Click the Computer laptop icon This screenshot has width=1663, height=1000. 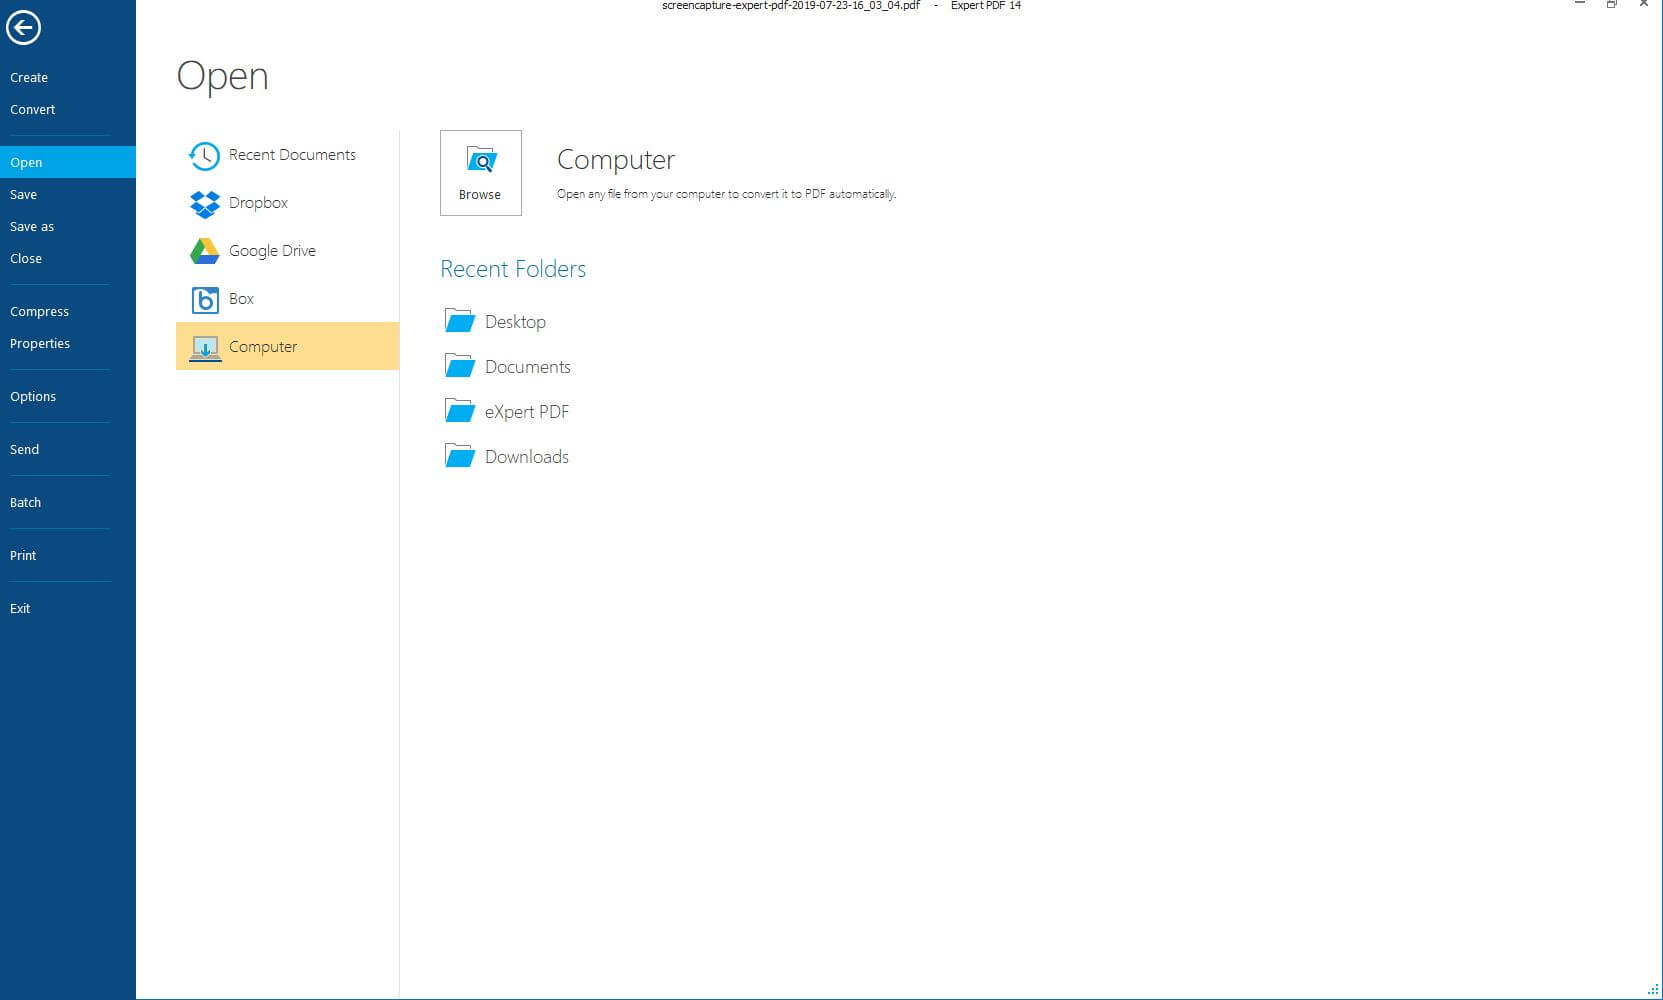[x=205, y=348]
